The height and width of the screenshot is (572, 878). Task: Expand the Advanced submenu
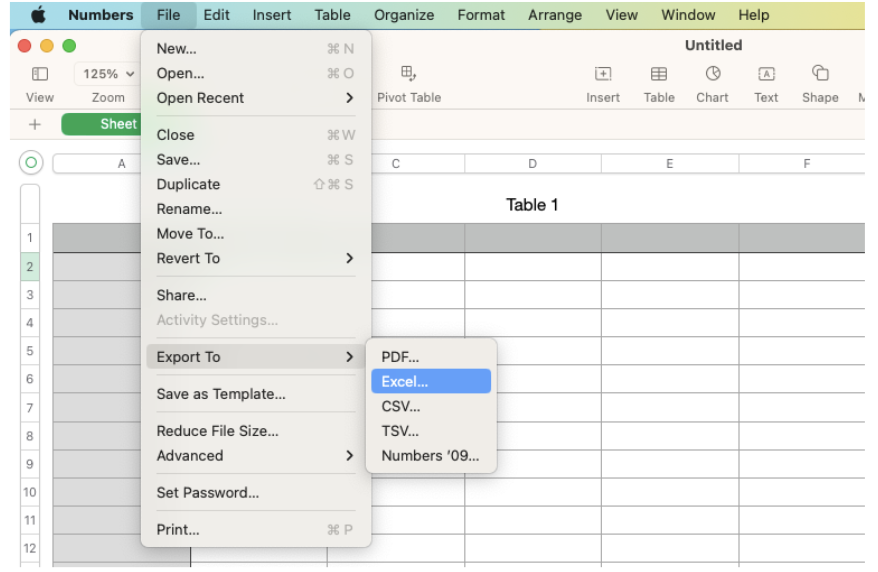click(x=256, y=456)
